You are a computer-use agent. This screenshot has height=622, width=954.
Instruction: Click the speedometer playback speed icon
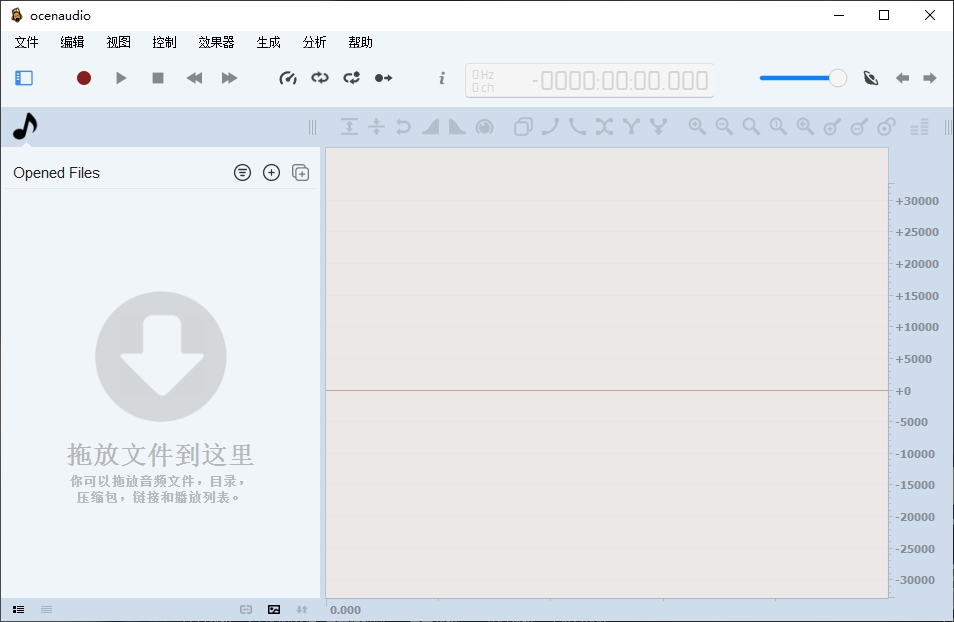click(x=288, y=78)
